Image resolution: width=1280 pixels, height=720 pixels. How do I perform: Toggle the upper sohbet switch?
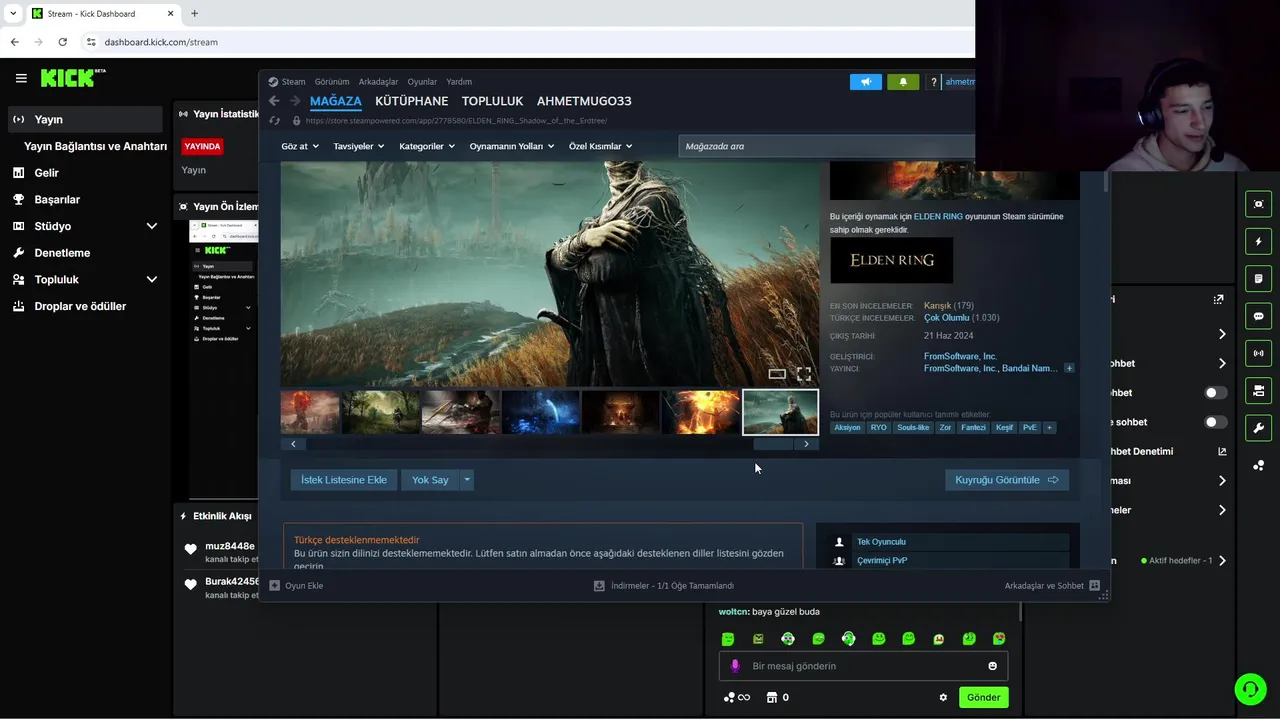coord(1216,393)
